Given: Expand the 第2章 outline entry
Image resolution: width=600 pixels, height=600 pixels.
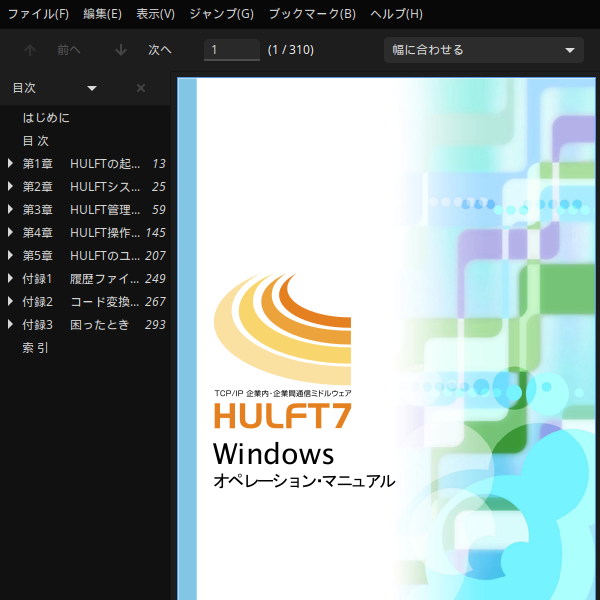Looking at the screenshot, I should (x=11, y=187).
